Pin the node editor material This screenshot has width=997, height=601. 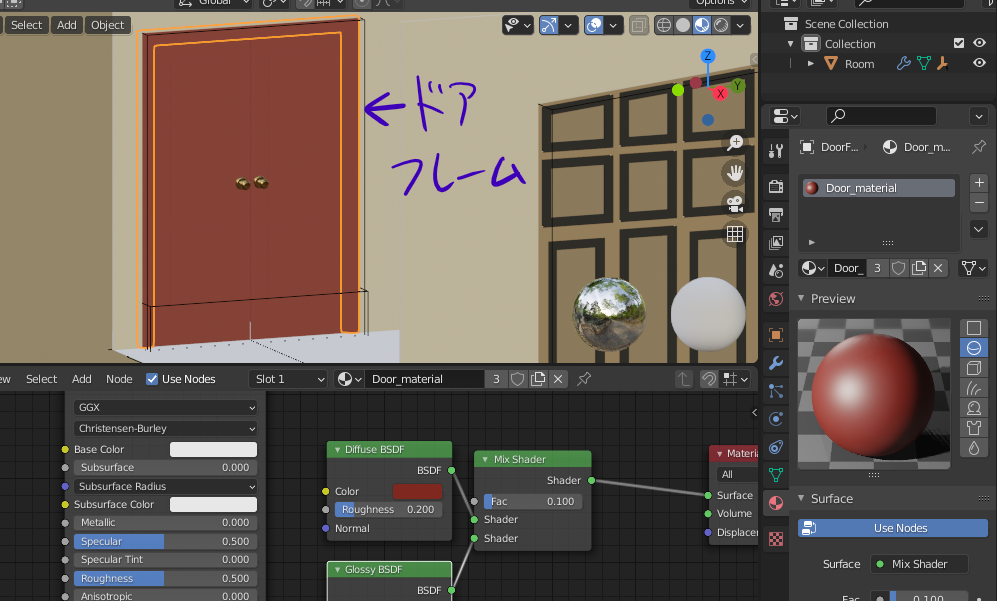pyautogui.click(x=584, y=379)
